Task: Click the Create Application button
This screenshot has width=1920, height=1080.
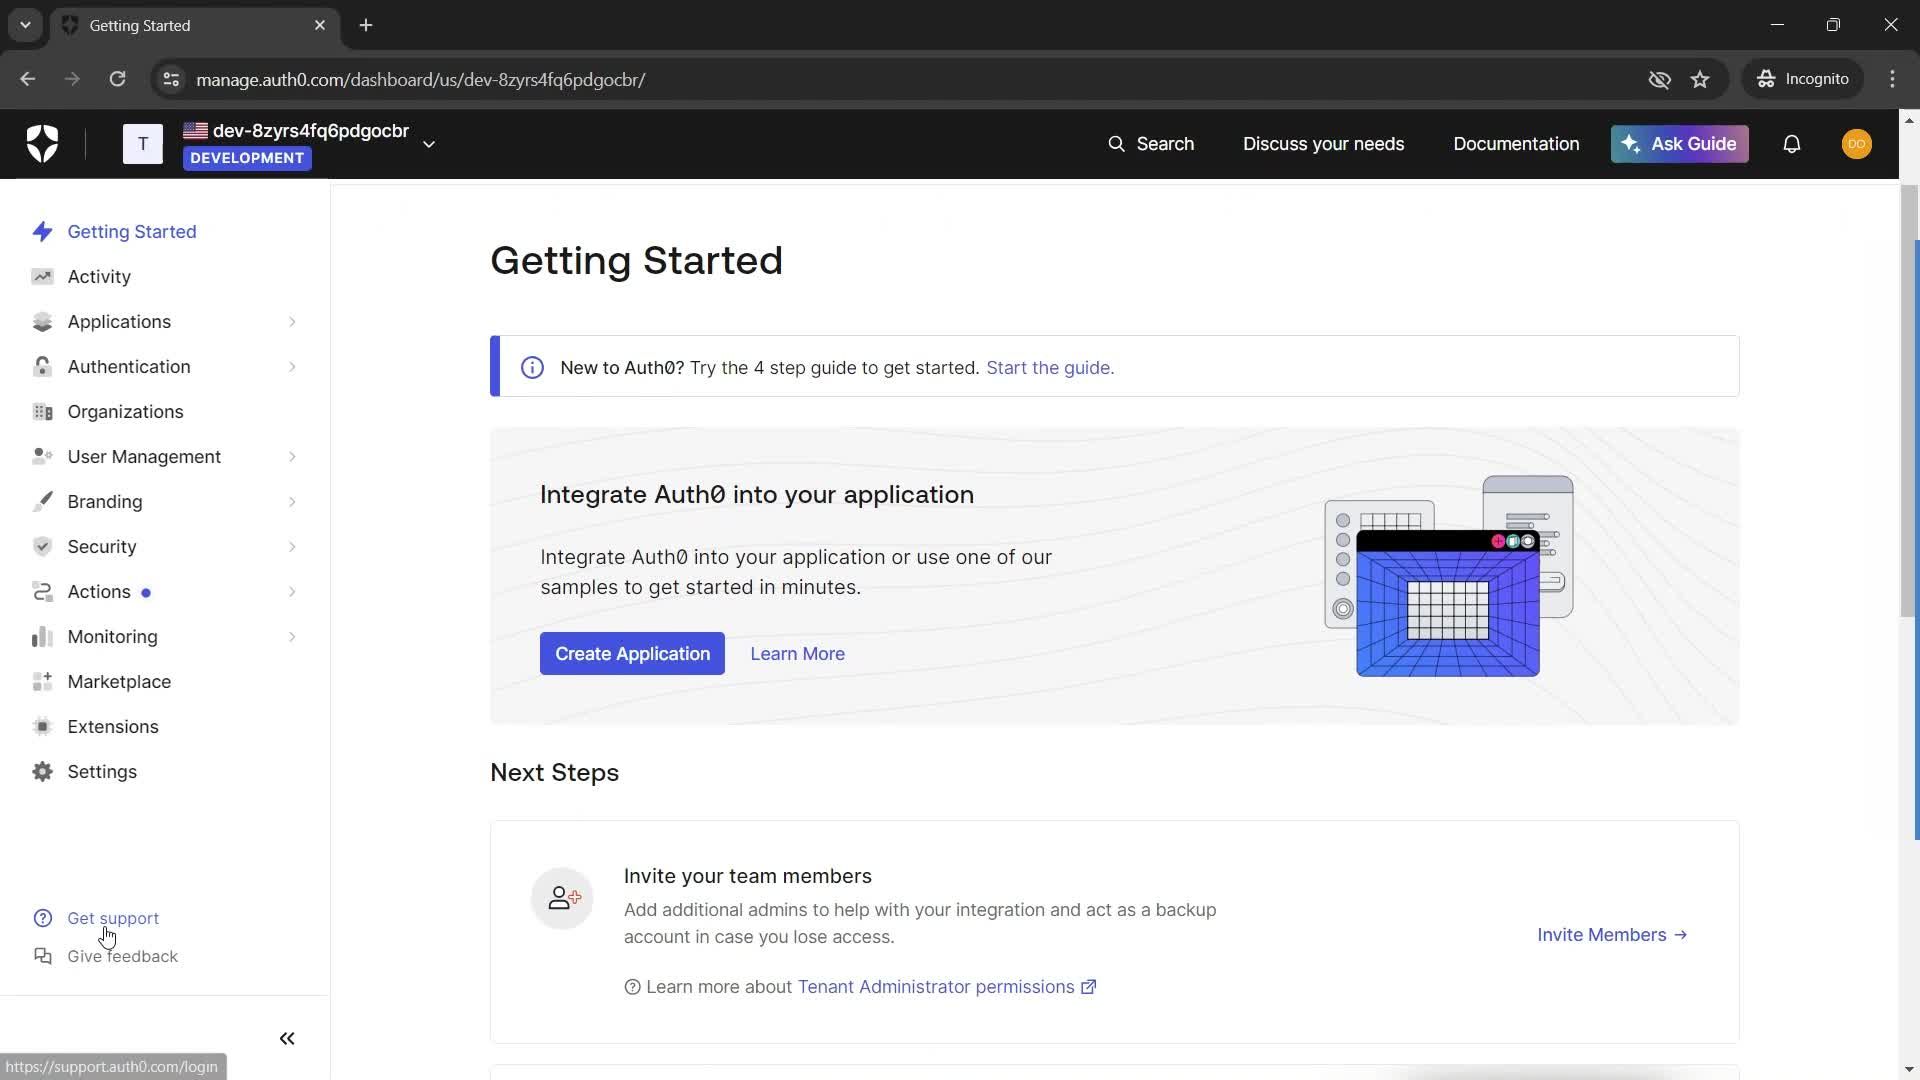Action: [632, 654]
